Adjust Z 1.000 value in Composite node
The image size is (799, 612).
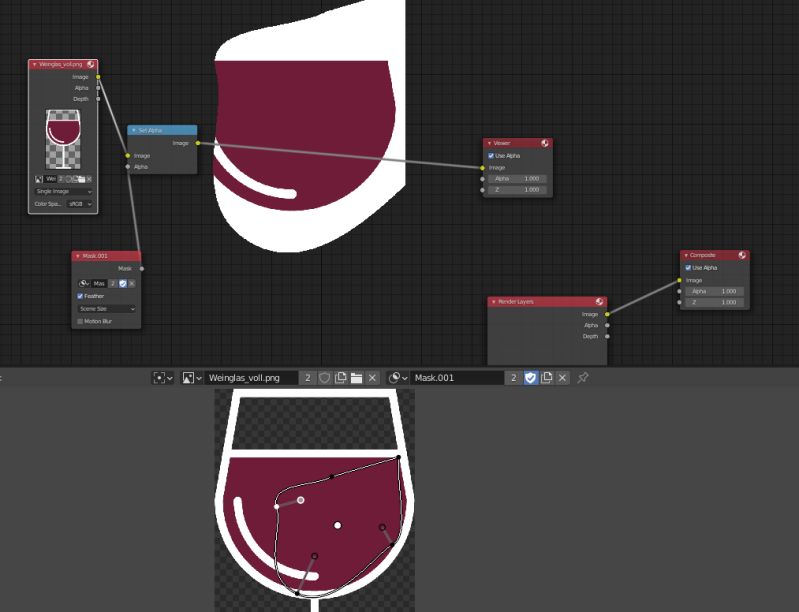click(715, 302)
